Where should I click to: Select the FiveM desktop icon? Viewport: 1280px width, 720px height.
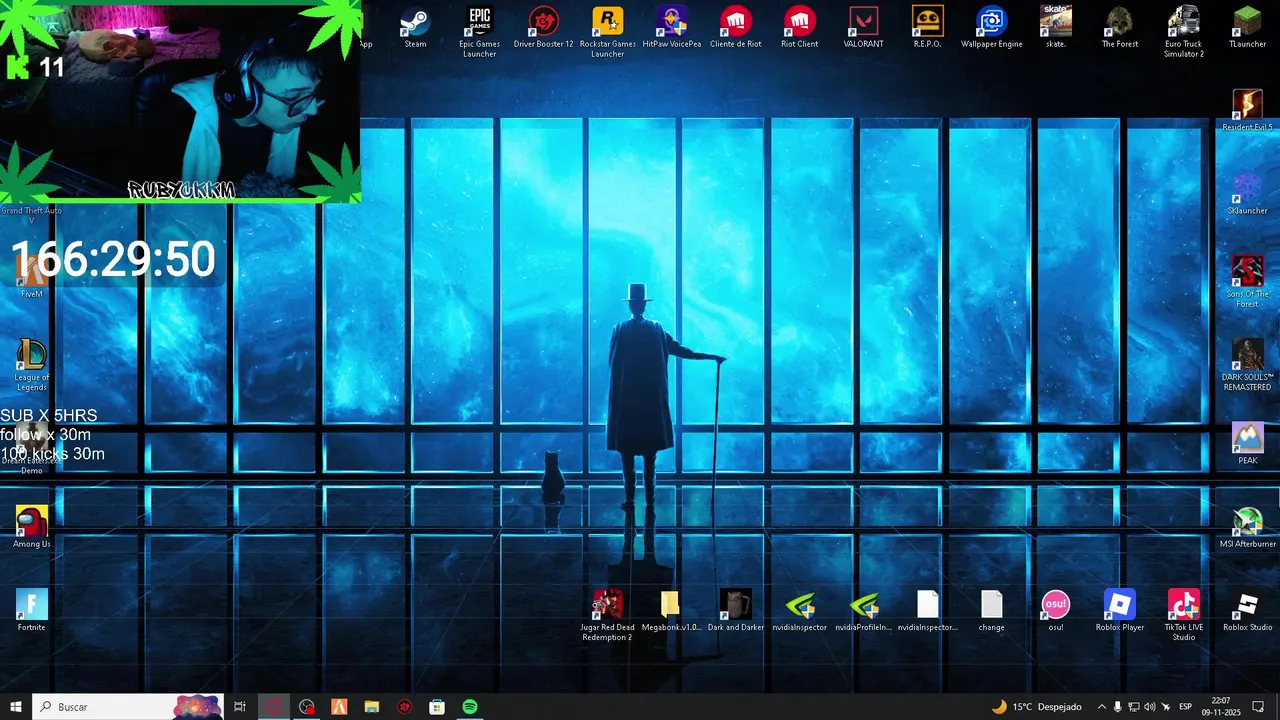[32, 277]
